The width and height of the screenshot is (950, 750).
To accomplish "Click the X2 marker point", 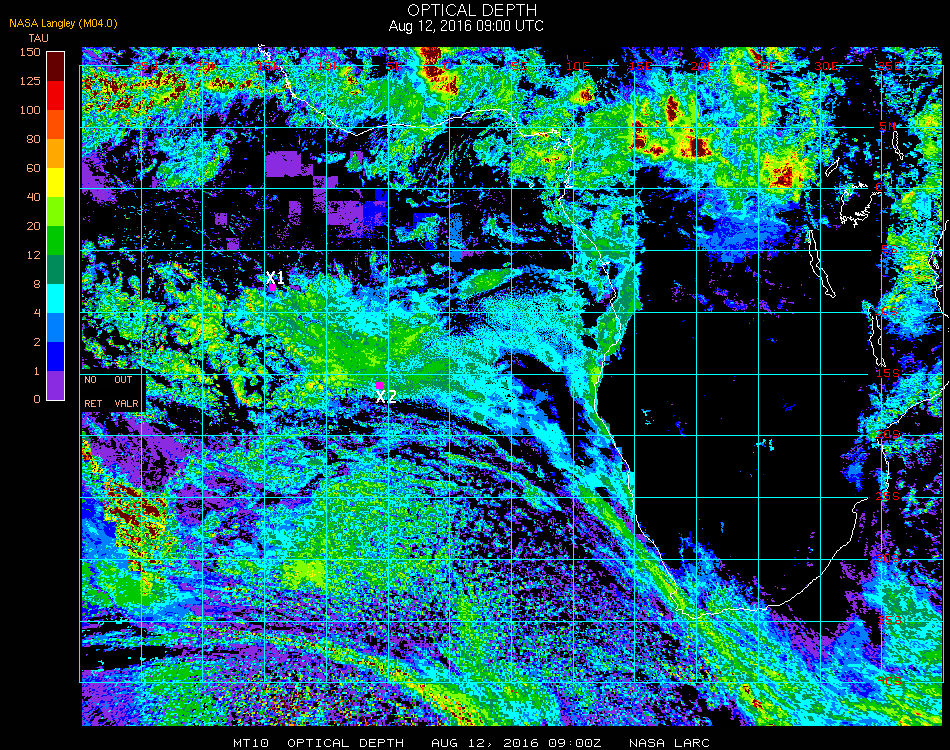I will 379,385.
